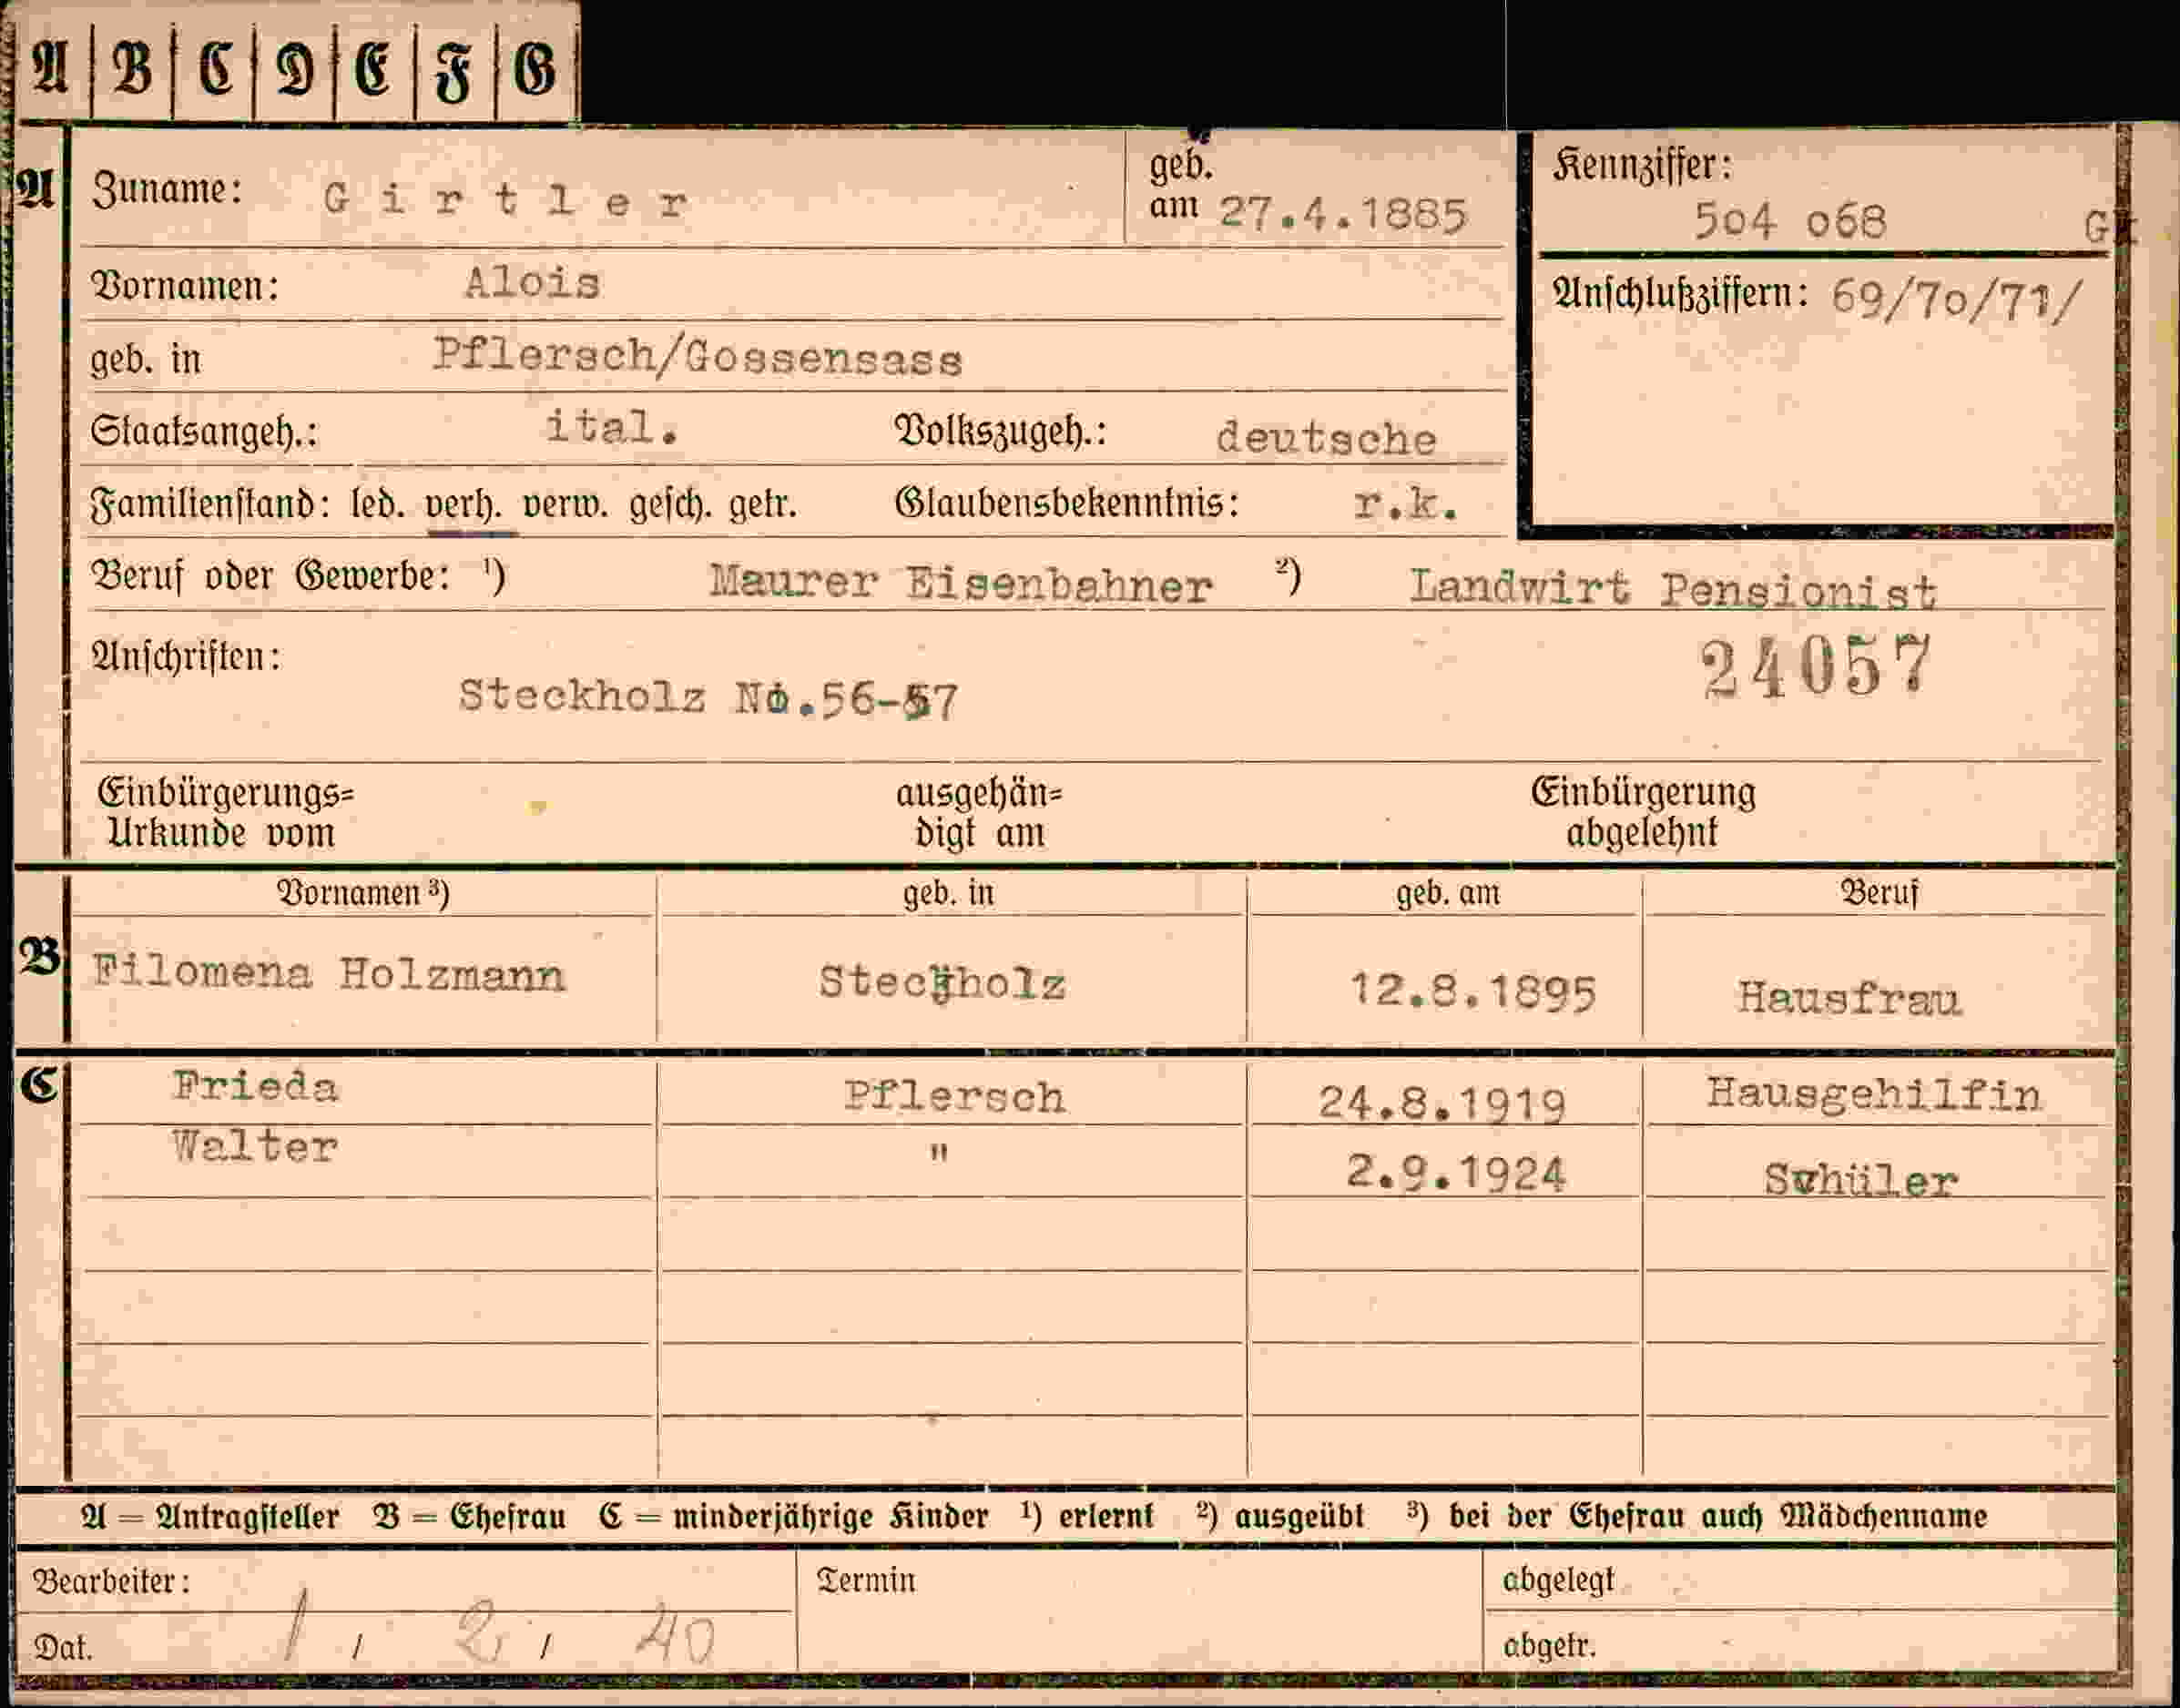This screenshot has width=2180, height=1708.
Task: Click the 'Glaubensbekenntnis:' field label
Action: pos(1066,503)
